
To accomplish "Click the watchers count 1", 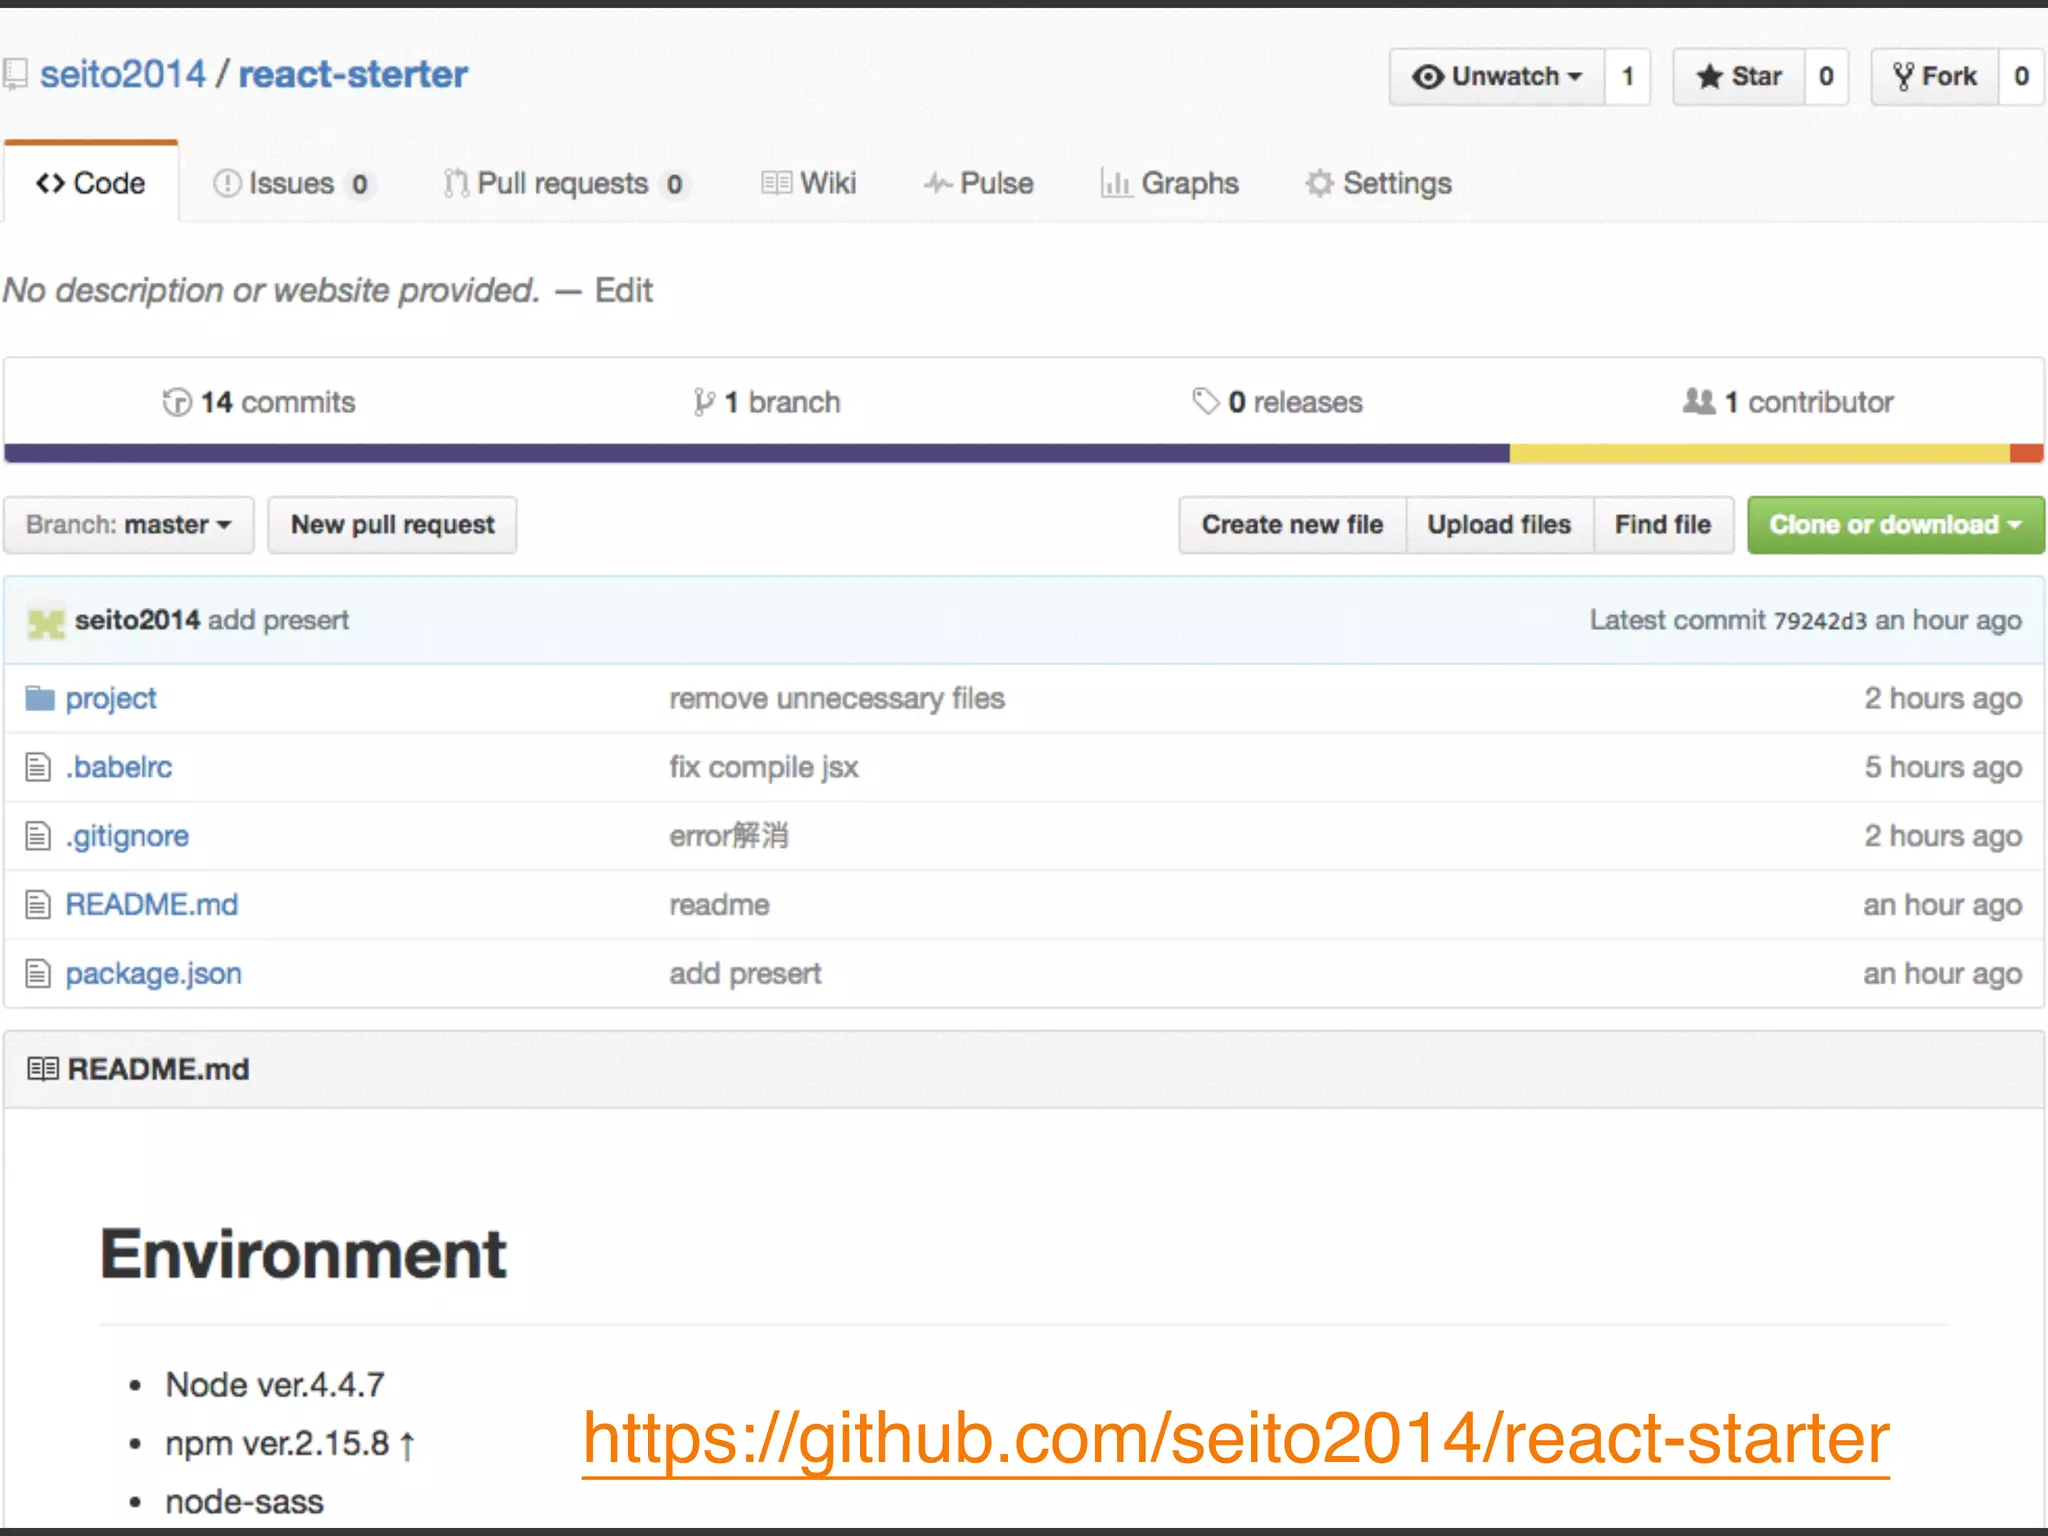I will 1628,76.
